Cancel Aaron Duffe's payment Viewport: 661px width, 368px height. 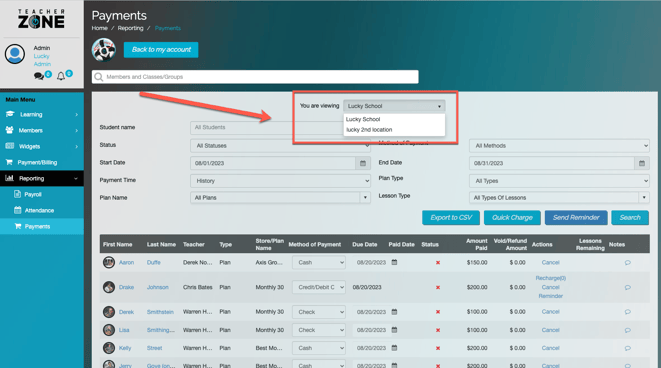550,263
